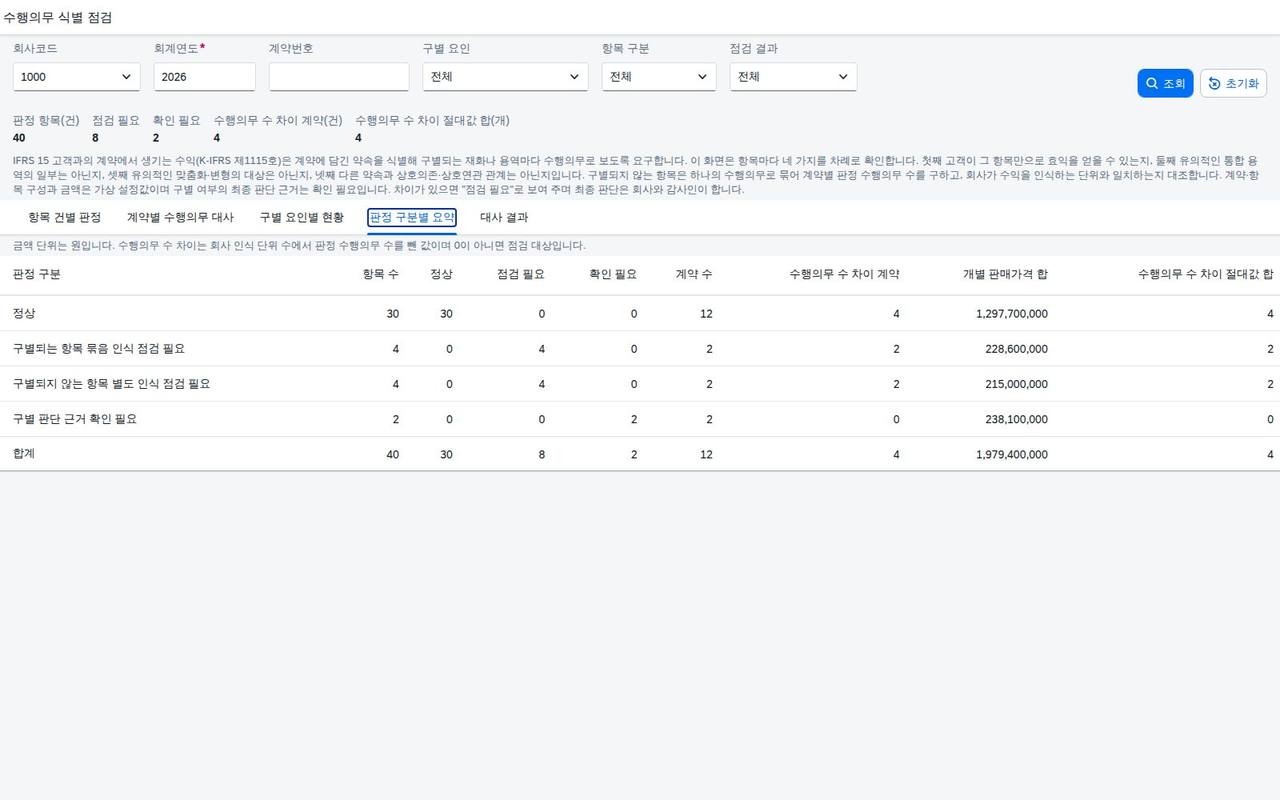Click the 개별 판매가격 합 column header

coord(1005,274)
